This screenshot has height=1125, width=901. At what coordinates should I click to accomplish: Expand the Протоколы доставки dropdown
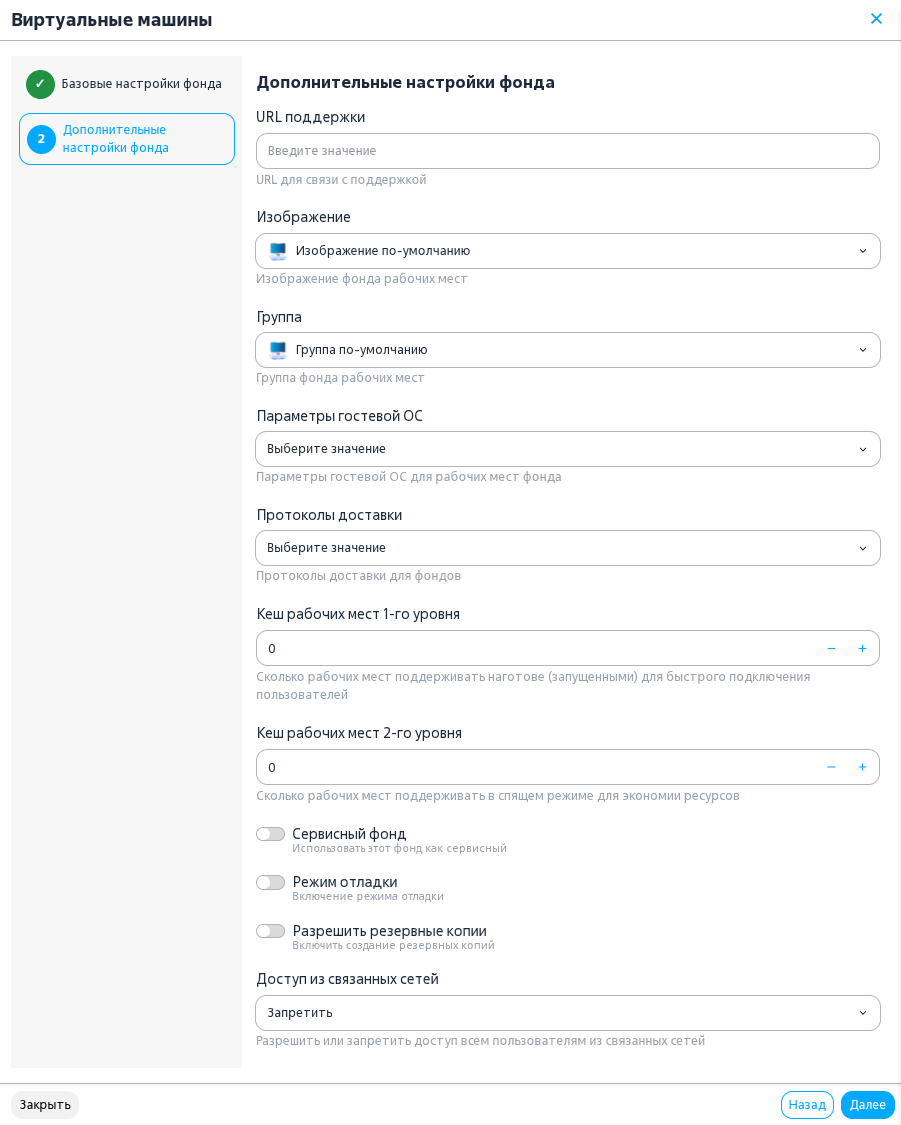click(x=567, y=548)
